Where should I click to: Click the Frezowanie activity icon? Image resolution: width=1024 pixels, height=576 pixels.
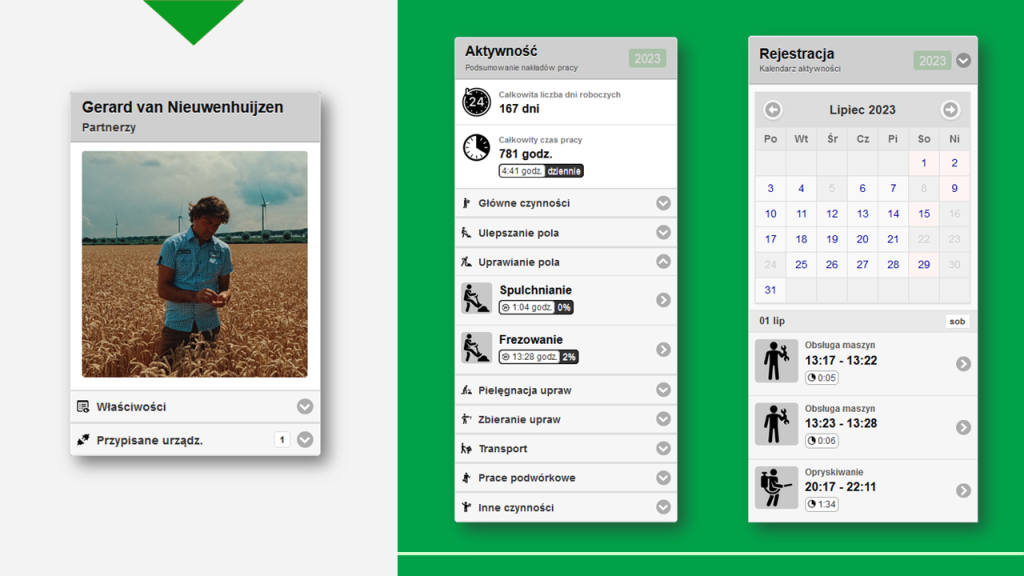pyautogui.click(x=476, y=348)
